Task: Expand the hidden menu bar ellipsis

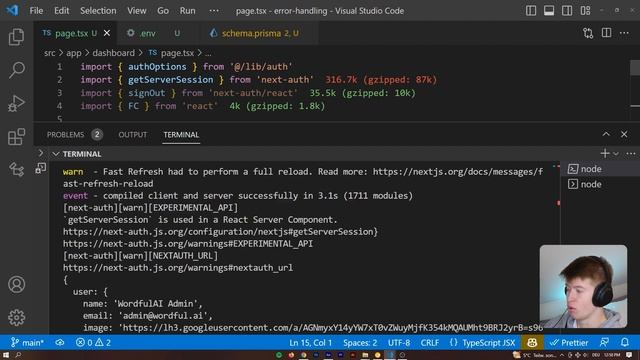Action: pyautogui.click(x=214, y=11)
